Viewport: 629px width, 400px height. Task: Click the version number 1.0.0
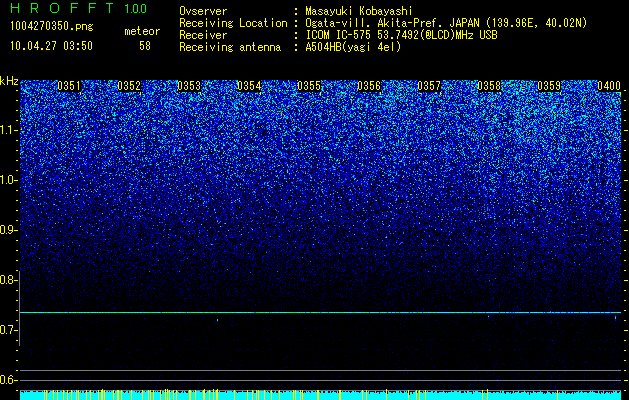pyautogui.click(x=136, y=8)
